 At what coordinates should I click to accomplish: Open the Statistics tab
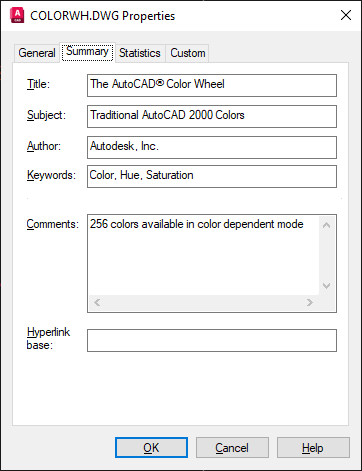pos(140,53)
